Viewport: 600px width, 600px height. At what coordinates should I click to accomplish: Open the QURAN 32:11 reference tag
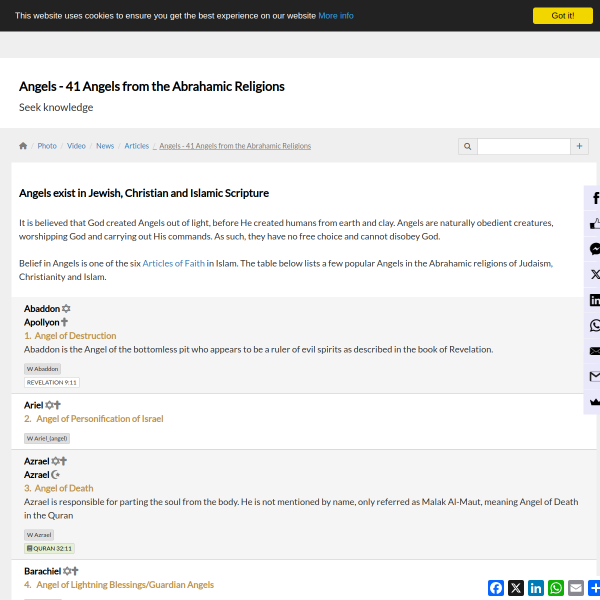pos(49,548)
